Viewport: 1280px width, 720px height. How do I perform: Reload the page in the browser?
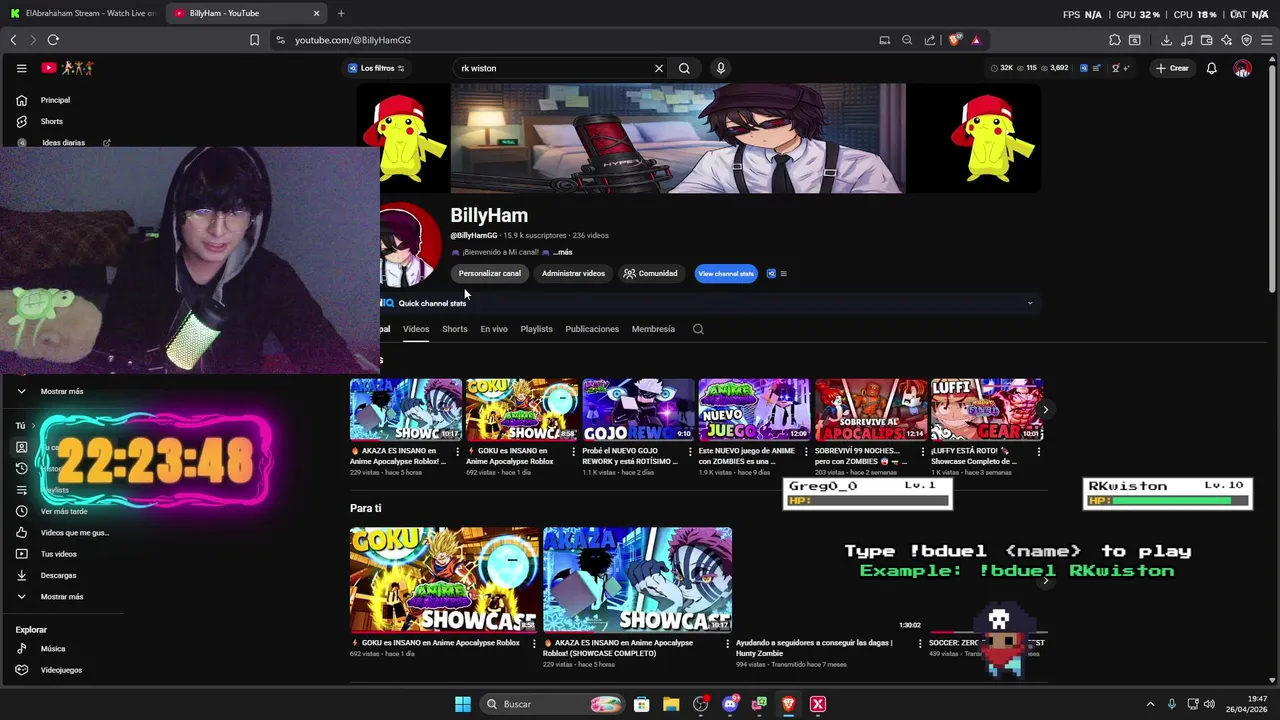click(x=53, y=40)
